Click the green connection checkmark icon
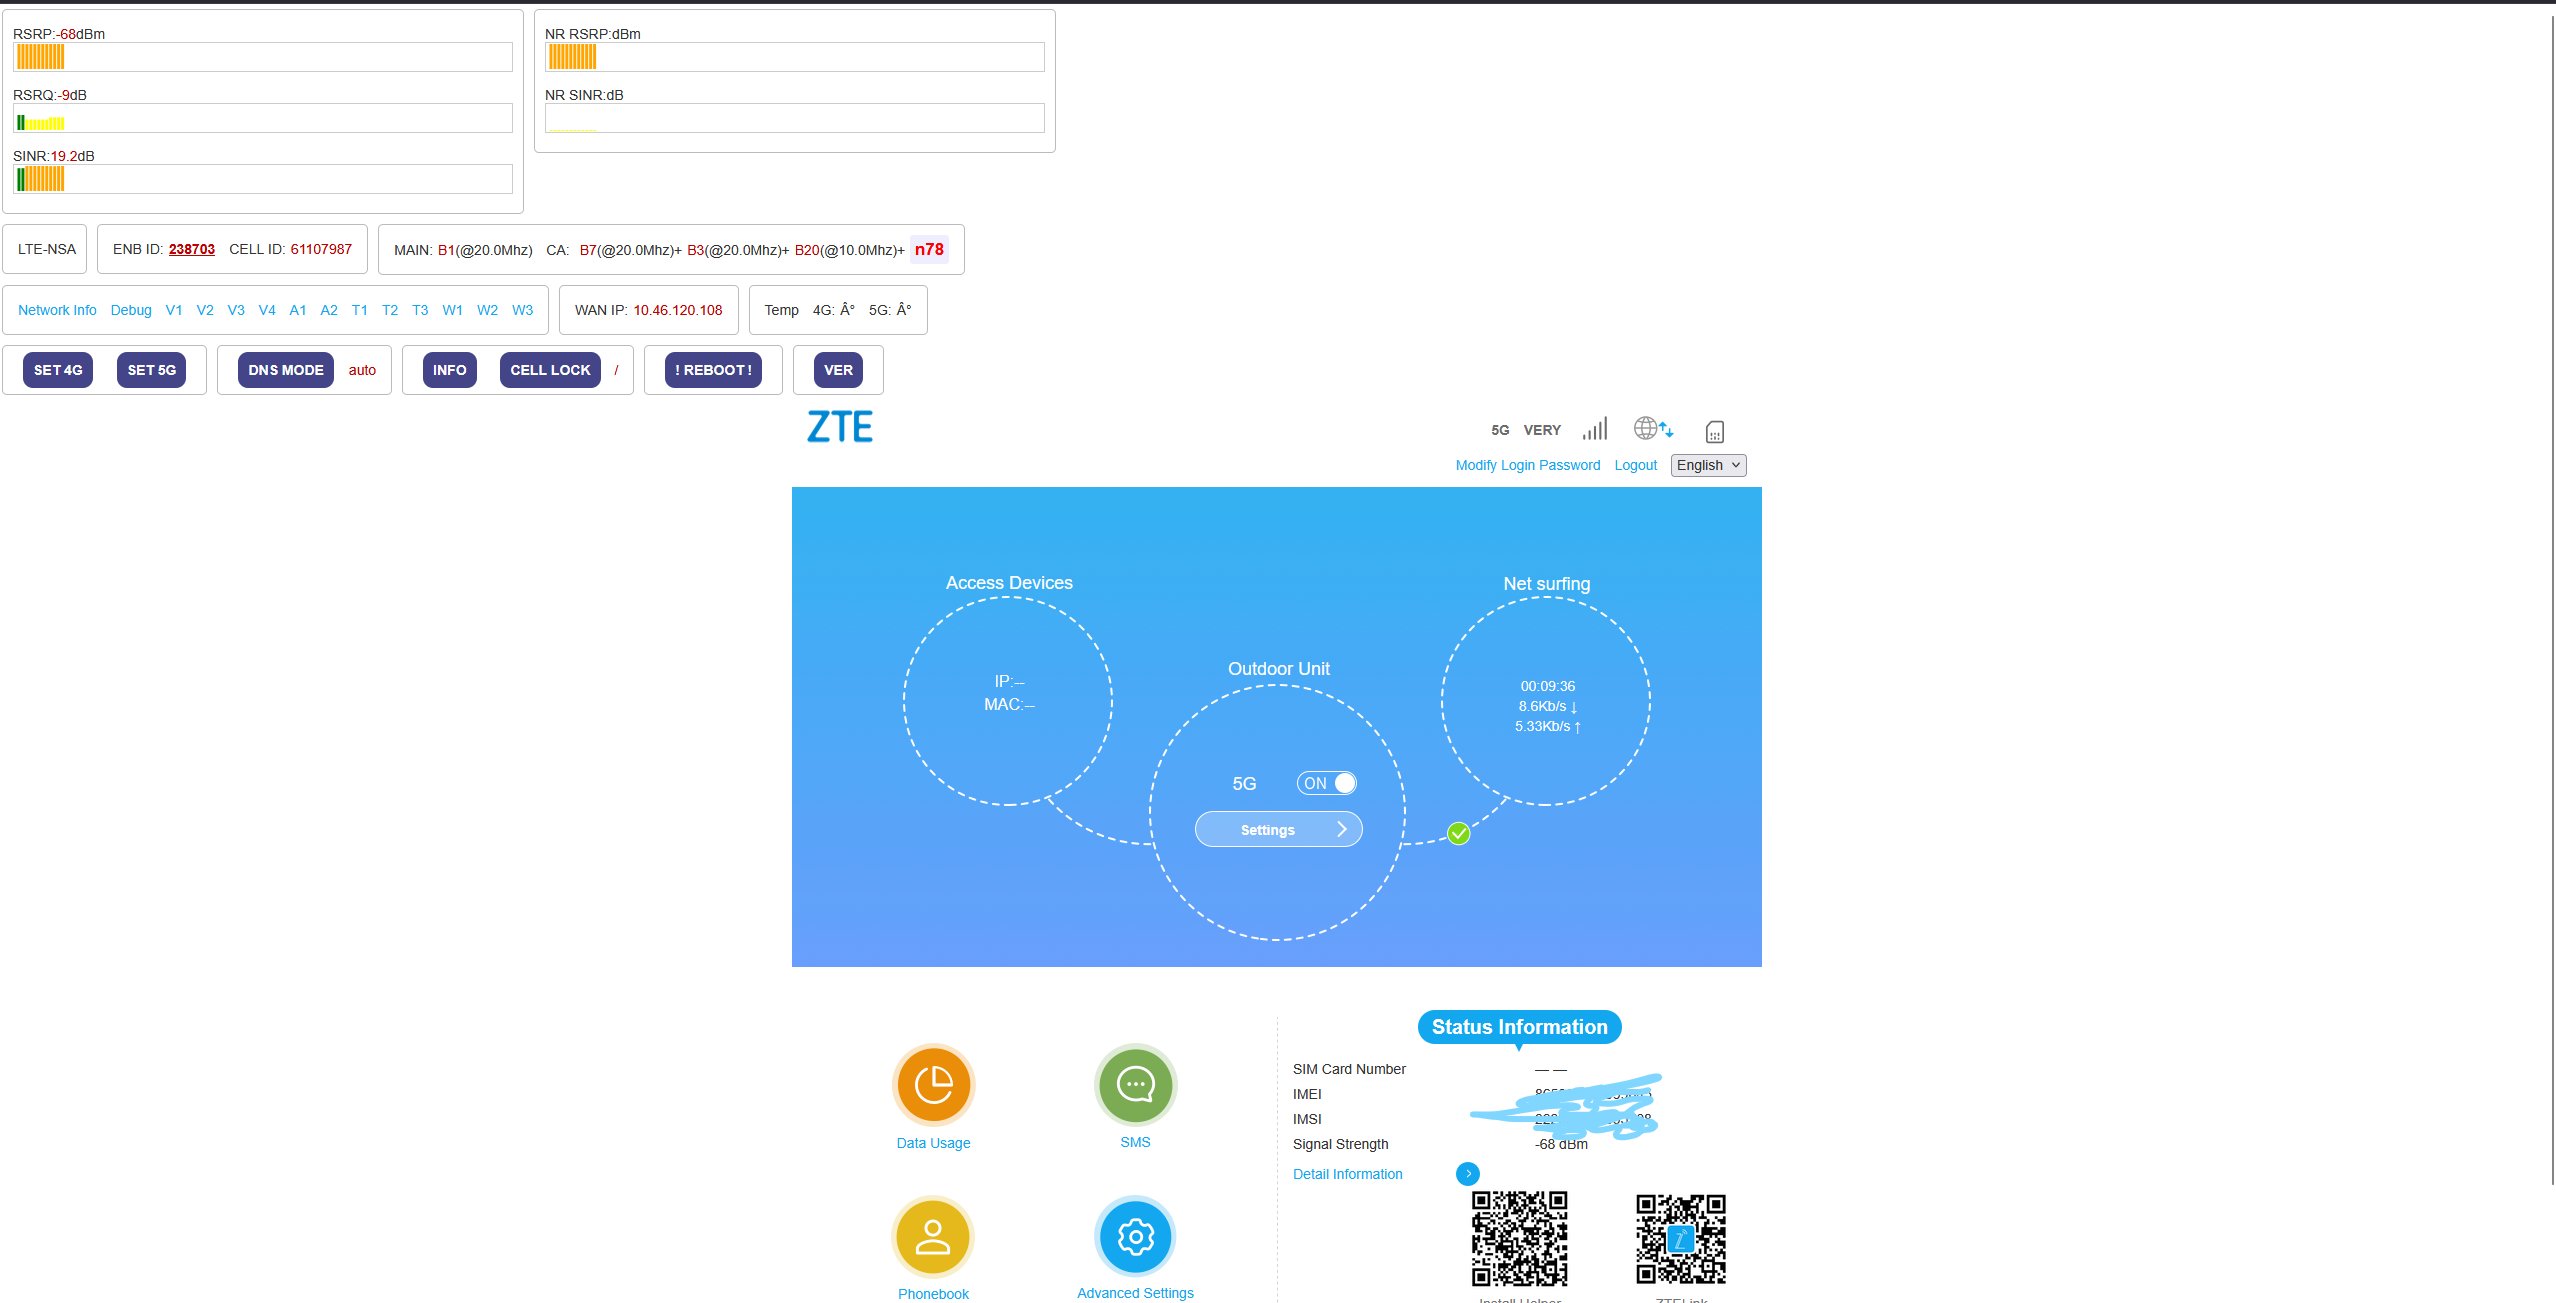The height and width of the screenshot is (1303, 2556). tap(1459, 833)
